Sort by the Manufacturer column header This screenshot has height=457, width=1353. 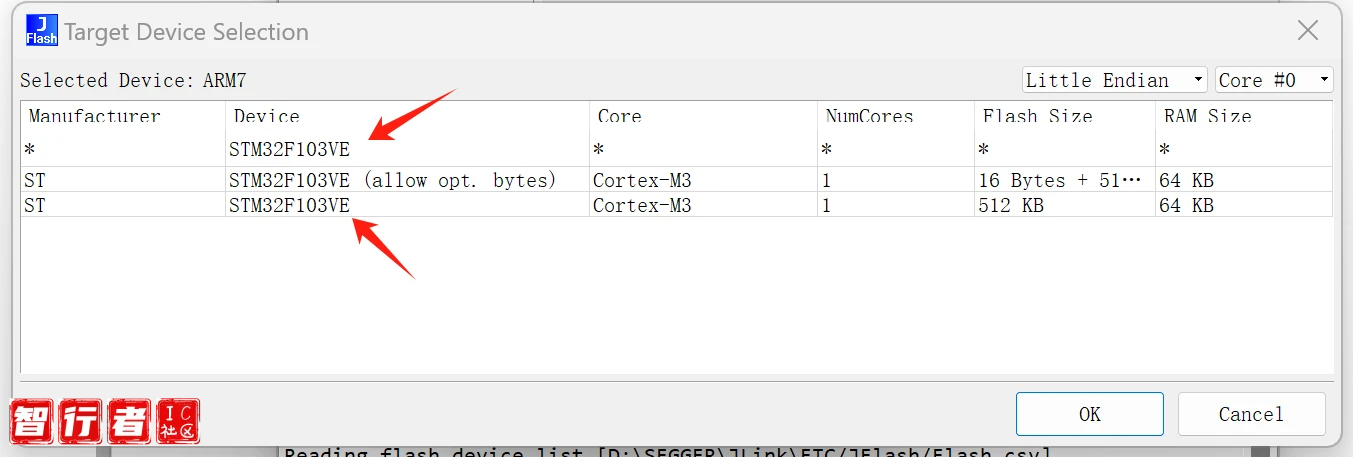click(x=94, y=116)
